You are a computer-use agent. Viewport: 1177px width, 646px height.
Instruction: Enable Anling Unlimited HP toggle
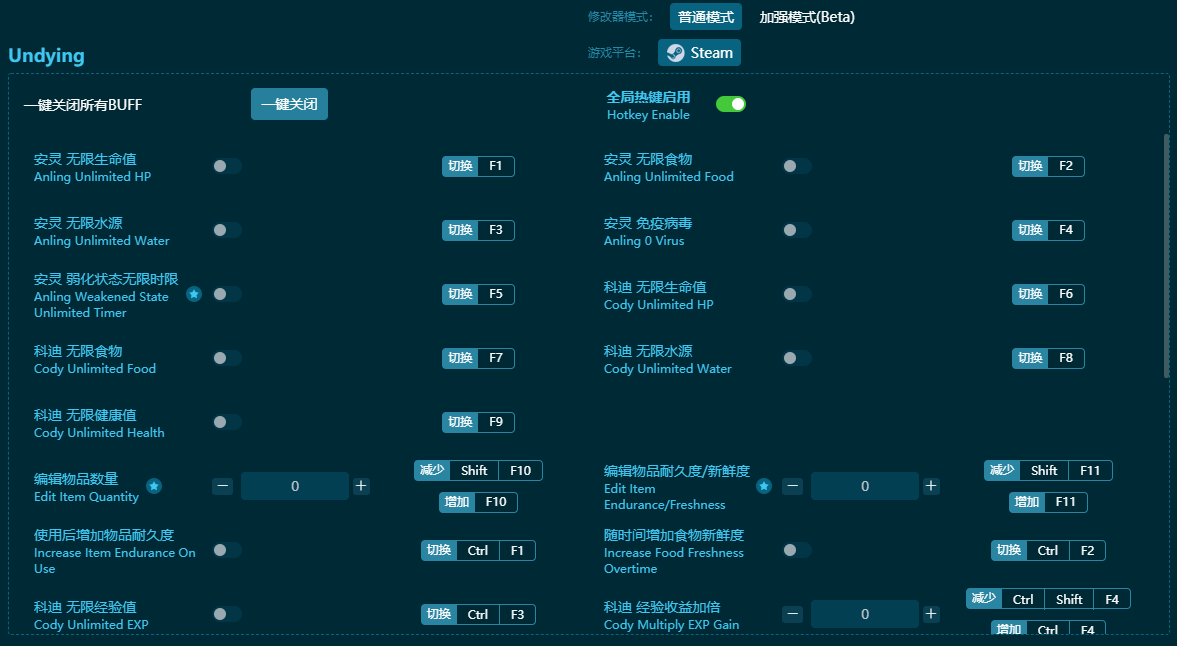click(x=227, y=166)
